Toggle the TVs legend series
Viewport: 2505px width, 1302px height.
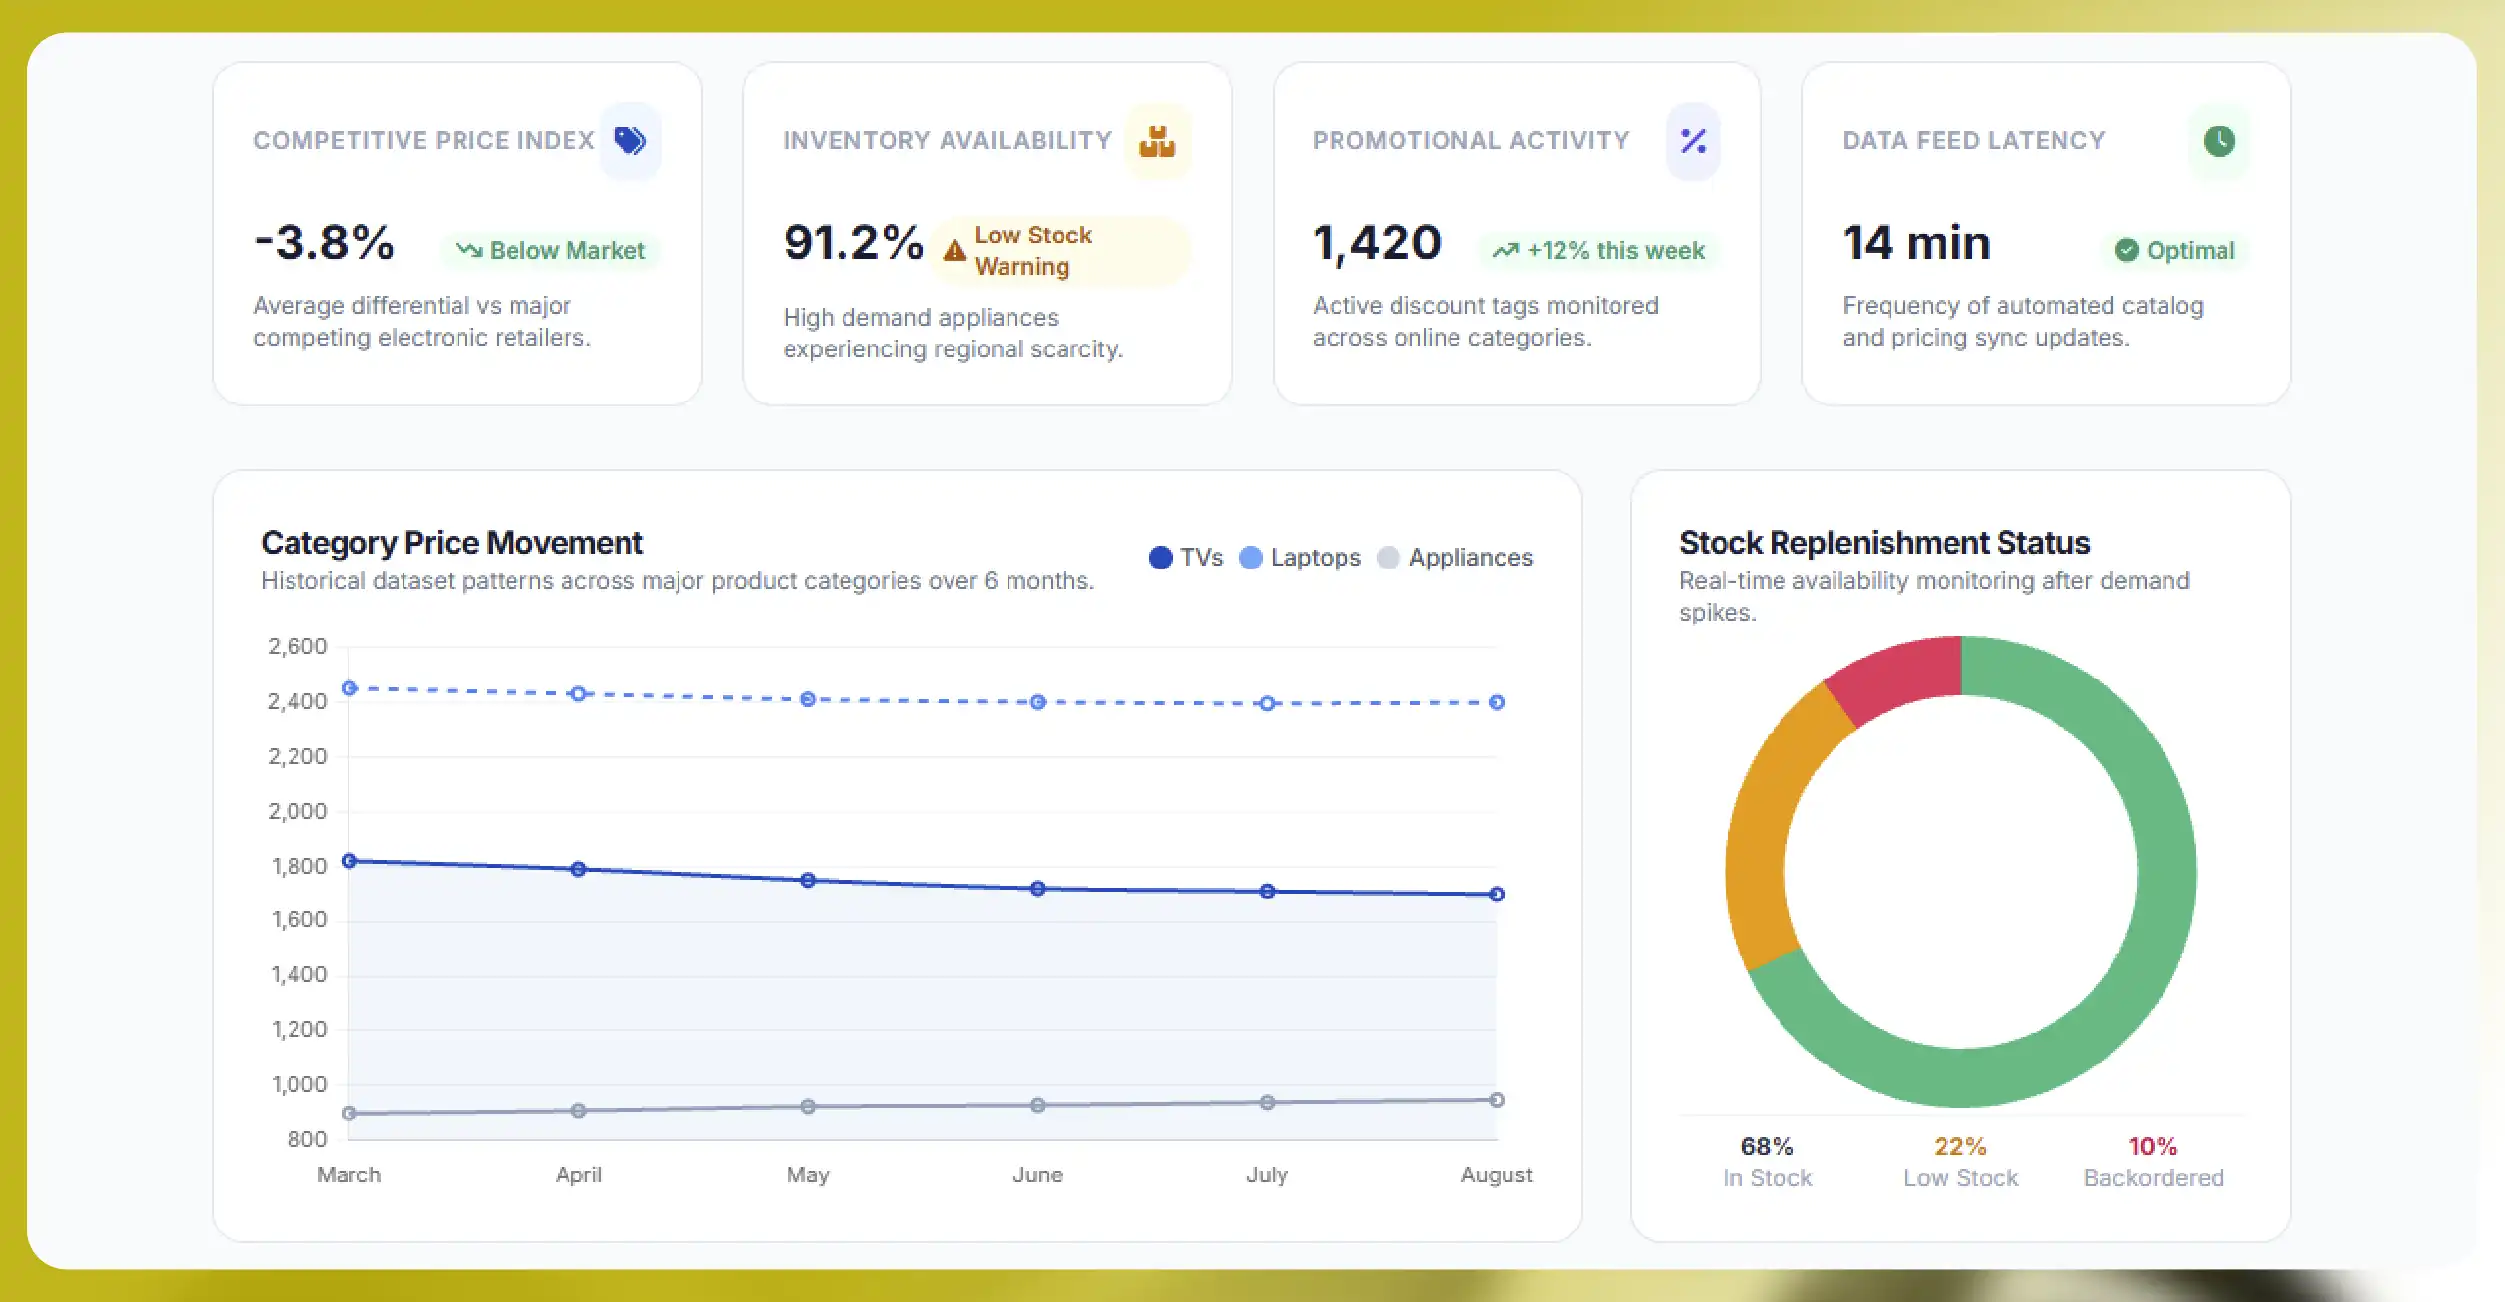[x=1186, y=557]
